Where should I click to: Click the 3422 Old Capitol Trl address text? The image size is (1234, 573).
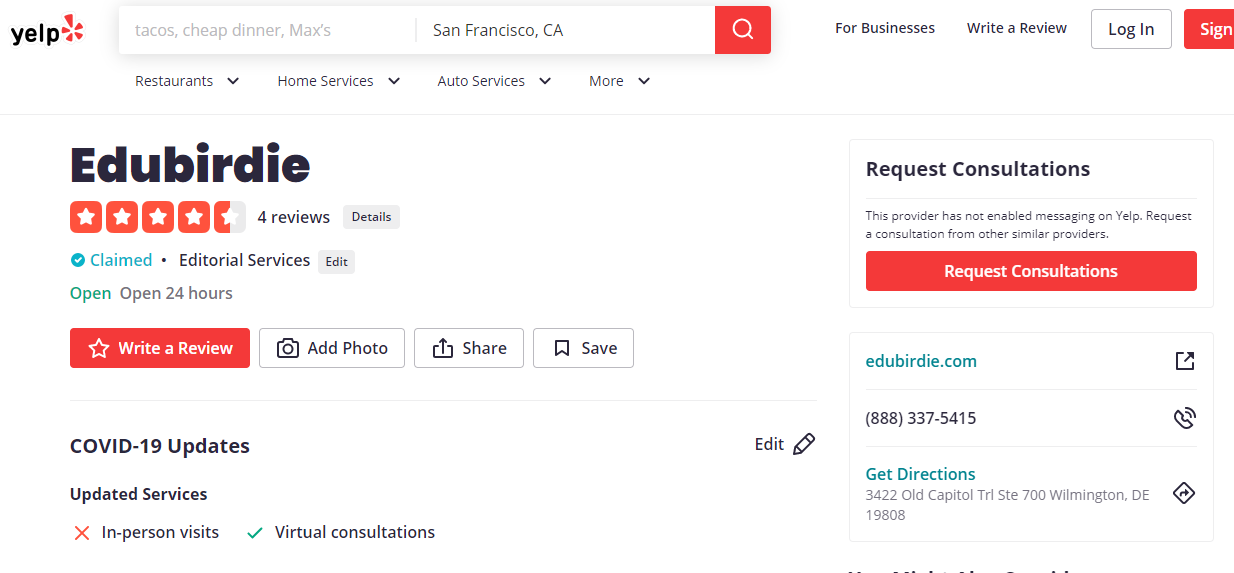(x=1007, y=505)
